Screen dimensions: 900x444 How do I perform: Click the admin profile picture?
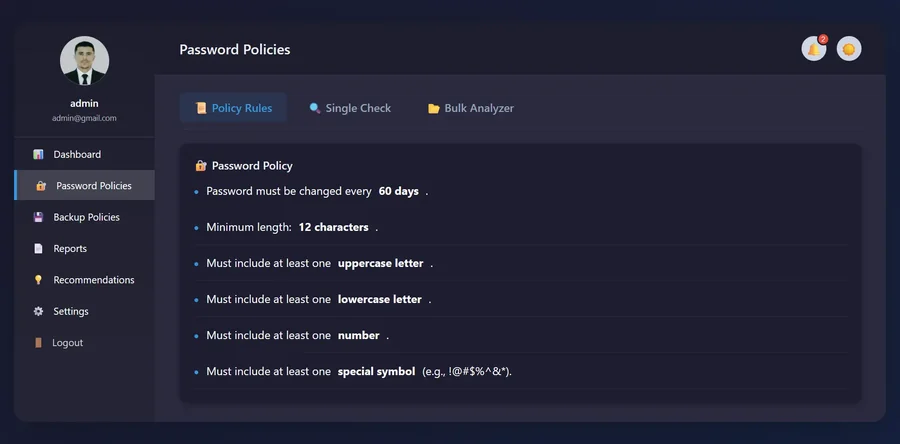(x=84, y=61)
